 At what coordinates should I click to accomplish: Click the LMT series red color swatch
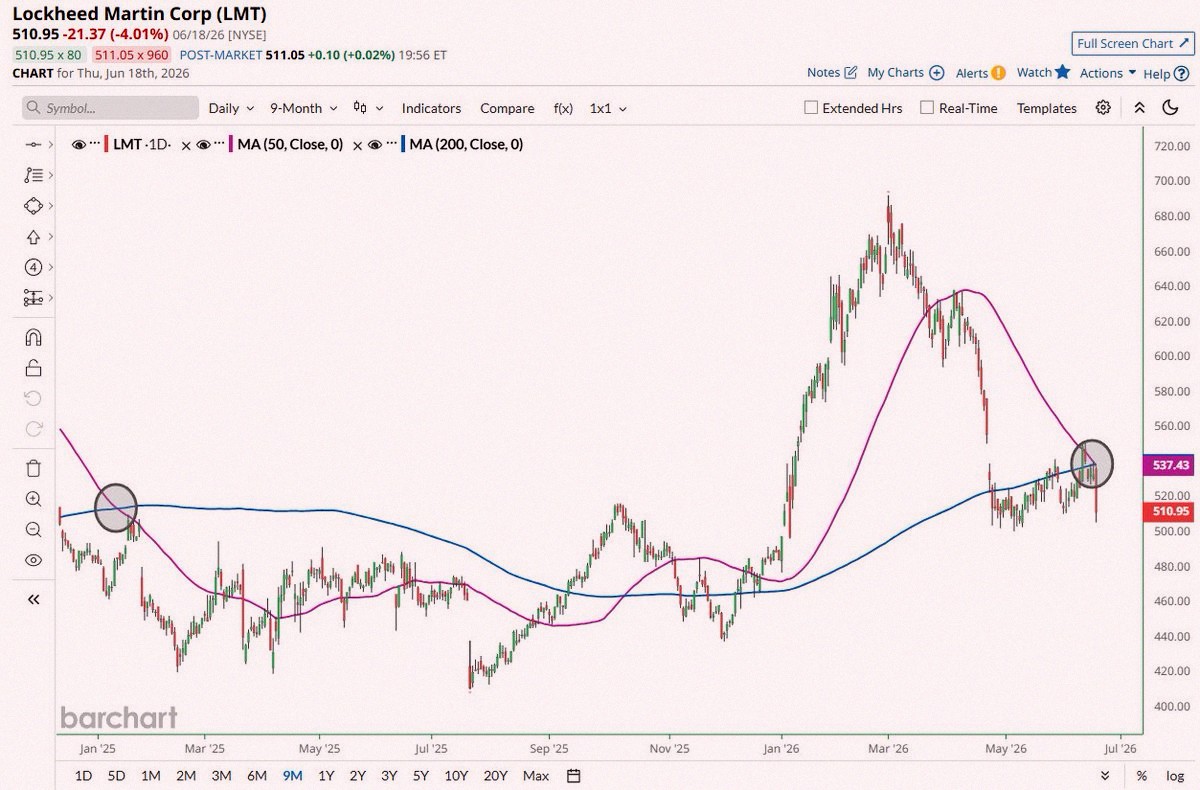[x=106, y=145]
